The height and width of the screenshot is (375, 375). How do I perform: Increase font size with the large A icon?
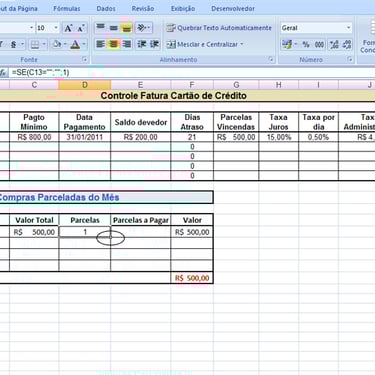pyautogui.click(x=68, y=28)
